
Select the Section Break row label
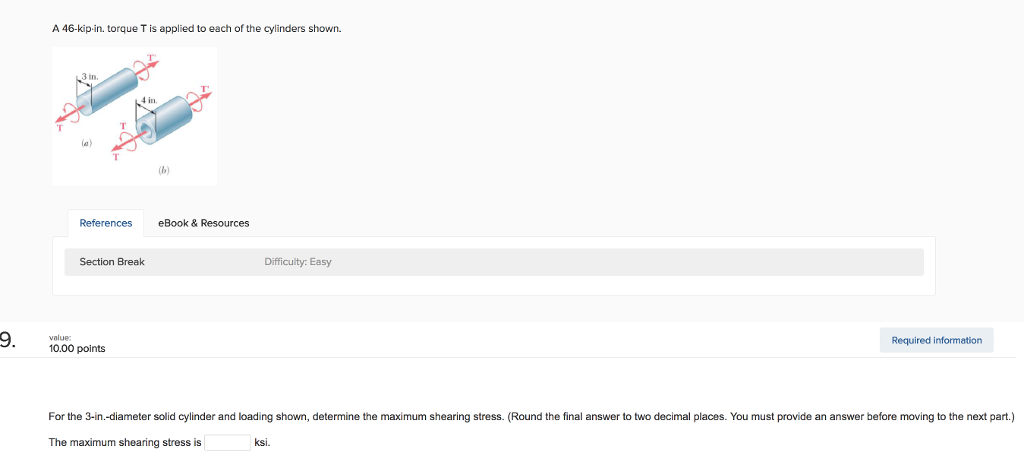[112, 262]
